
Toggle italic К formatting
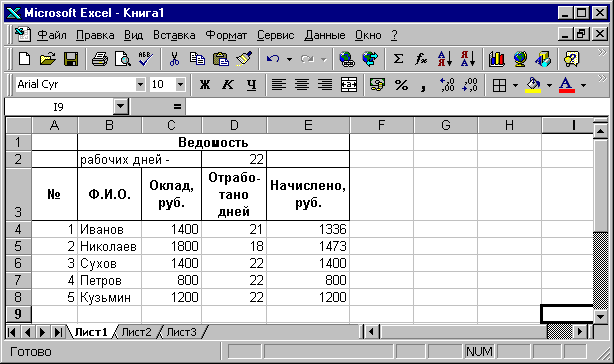[x=228, y=85]
